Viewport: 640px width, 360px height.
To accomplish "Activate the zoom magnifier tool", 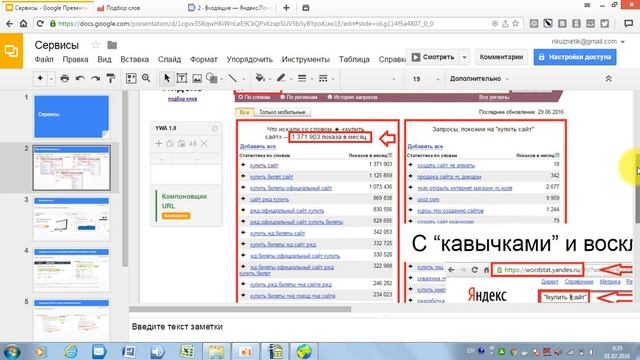I will [x=146, y=78].
